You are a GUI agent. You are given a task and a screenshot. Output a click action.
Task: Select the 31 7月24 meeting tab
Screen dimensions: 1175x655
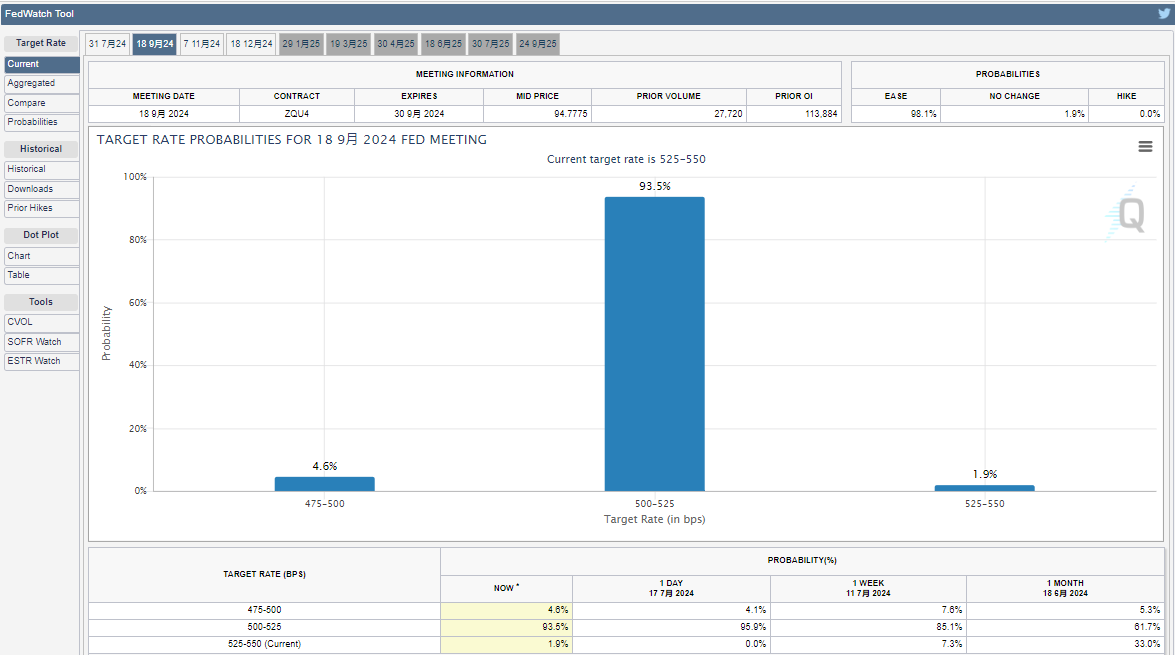click(107, 43)
